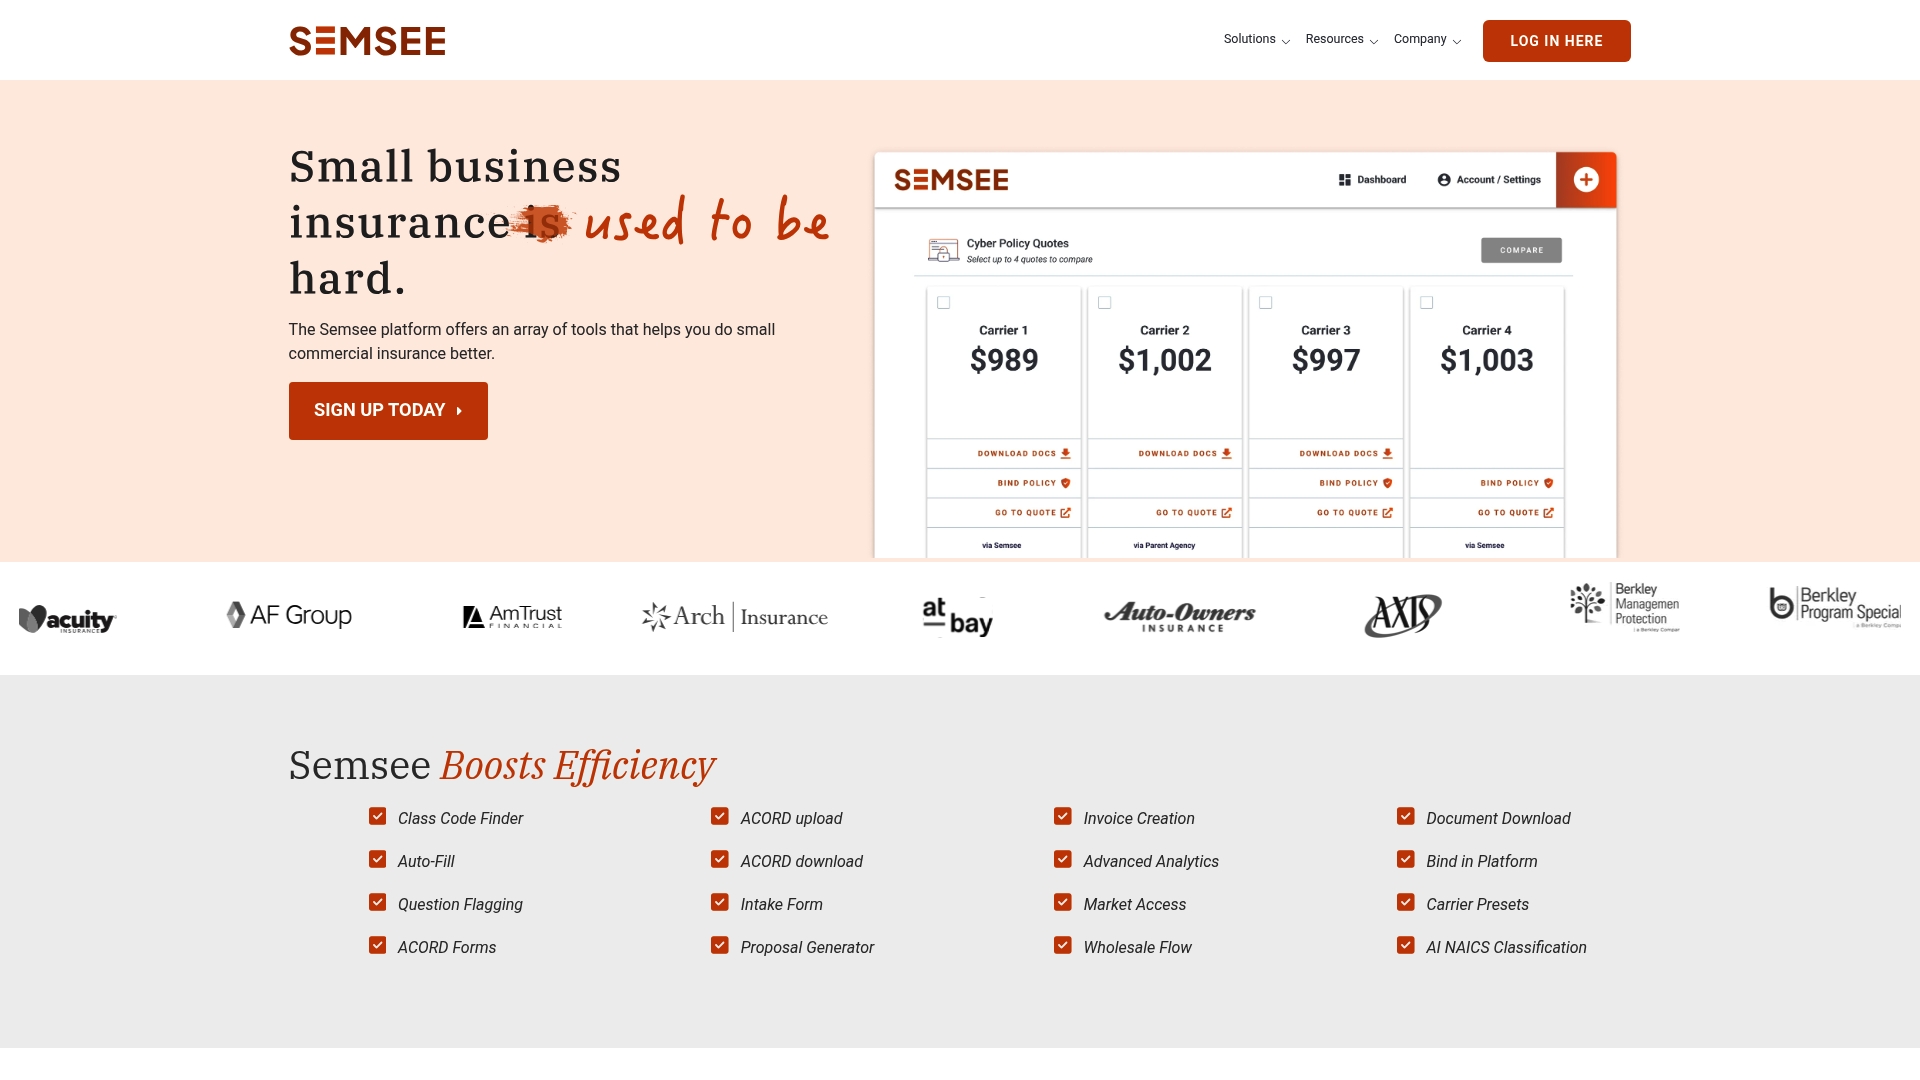Click the Arch Insurance logo

(735, 617)
